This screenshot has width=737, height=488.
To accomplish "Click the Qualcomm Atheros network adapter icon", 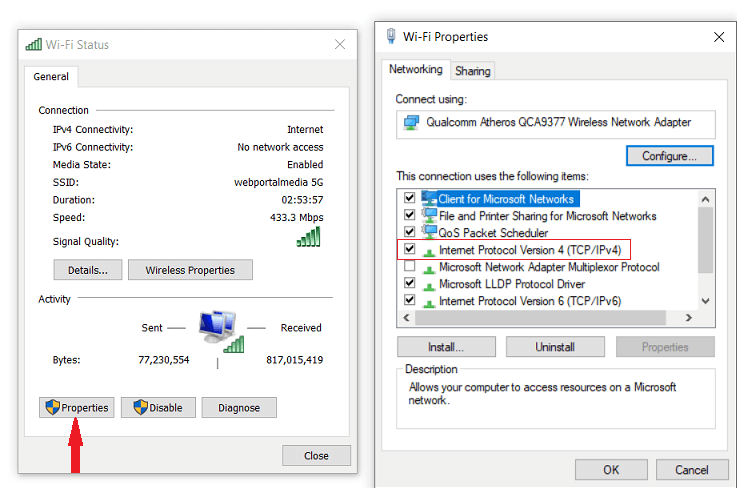I will 411,123.
